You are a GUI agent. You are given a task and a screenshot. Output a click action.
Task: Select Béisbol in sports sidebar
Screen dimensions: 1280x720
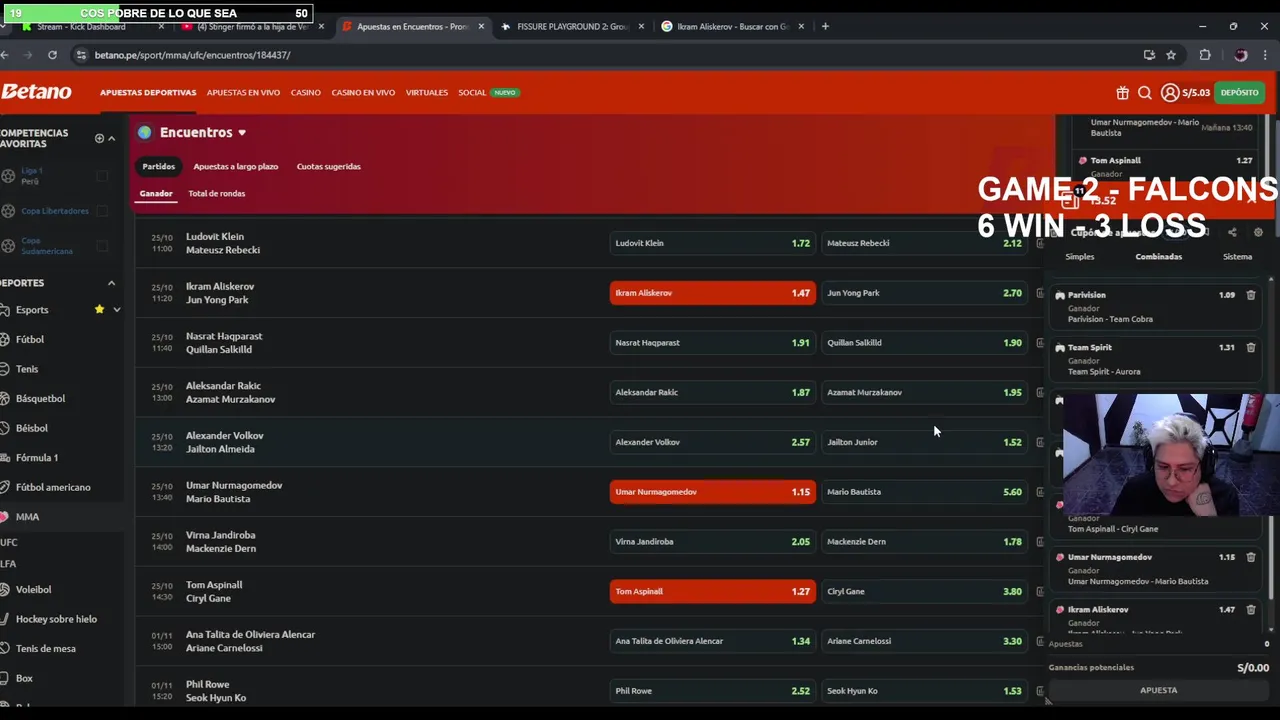click(x=31, y=428)
